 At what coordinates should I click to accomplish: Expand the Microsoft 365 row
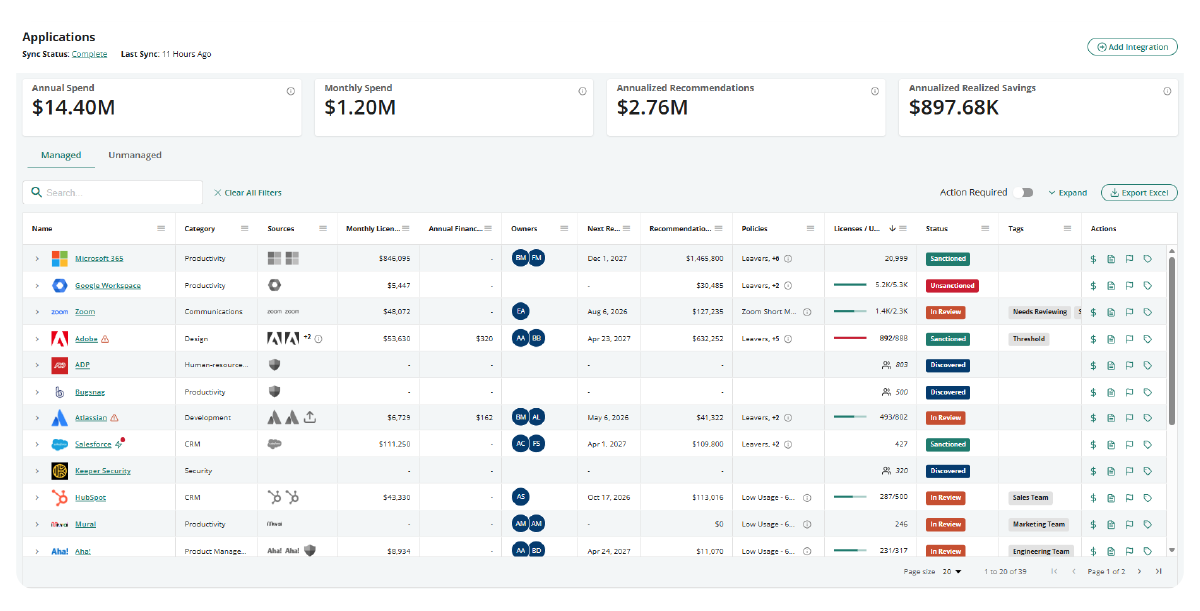(x=37, y=259)
